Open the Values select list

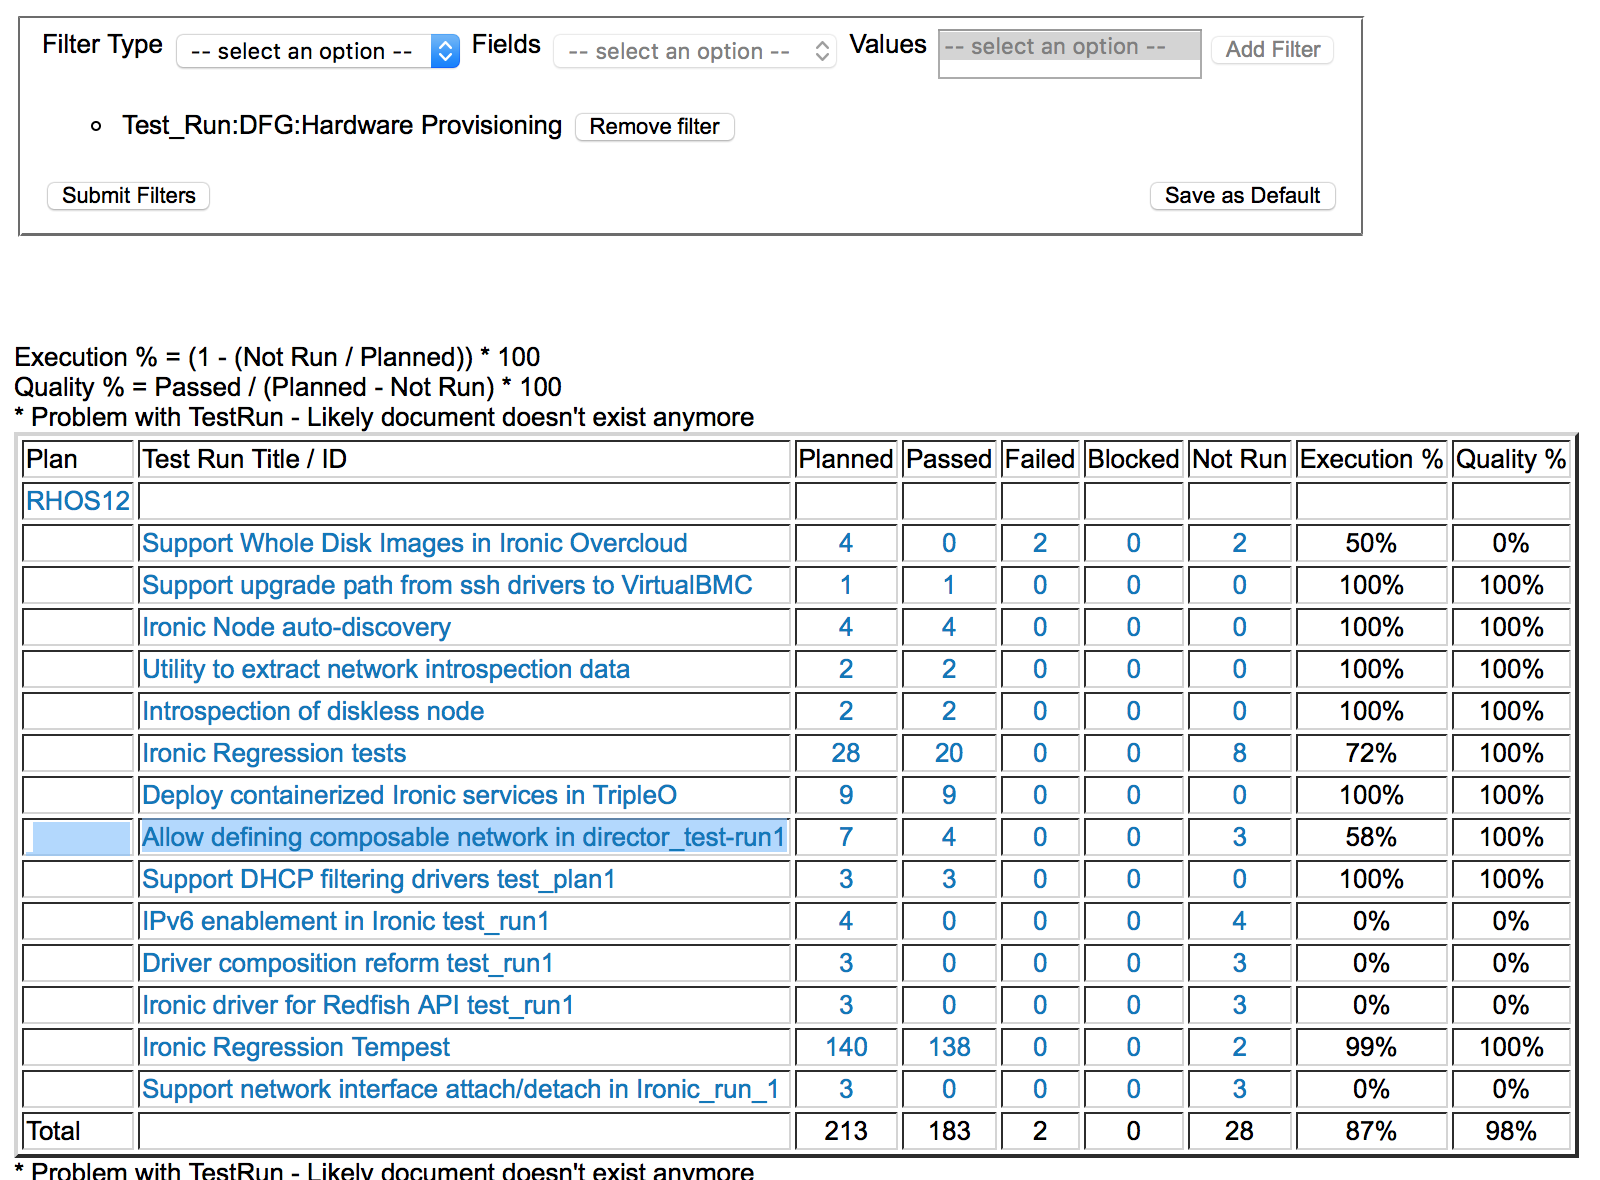tap(1069, 53)
